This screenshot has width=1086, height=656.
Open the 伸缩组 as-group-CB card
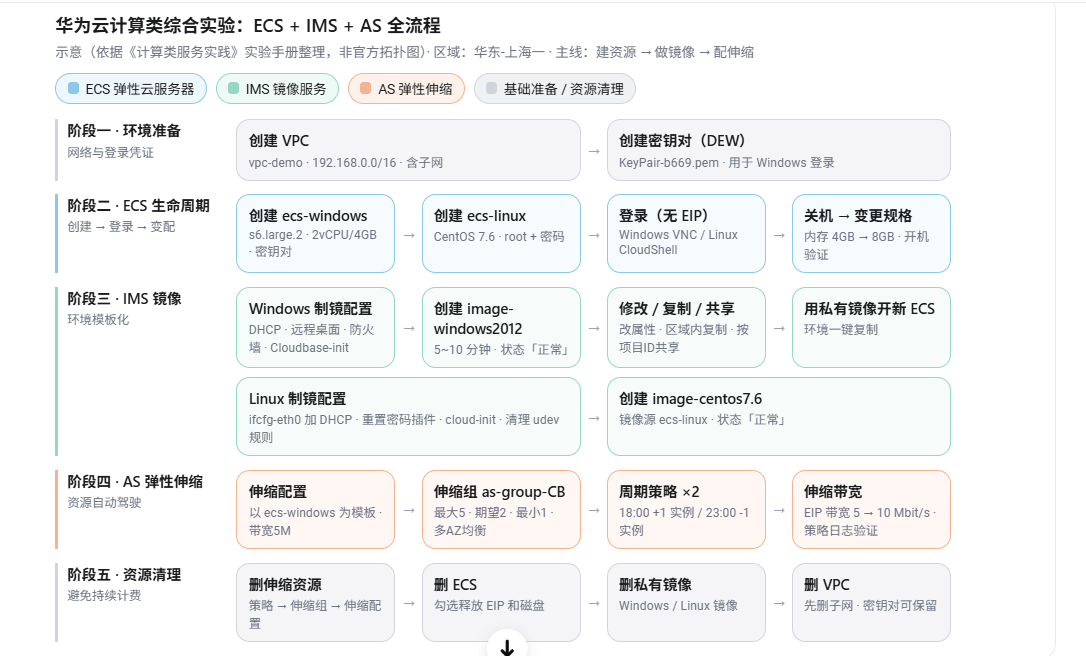point(501,509)
